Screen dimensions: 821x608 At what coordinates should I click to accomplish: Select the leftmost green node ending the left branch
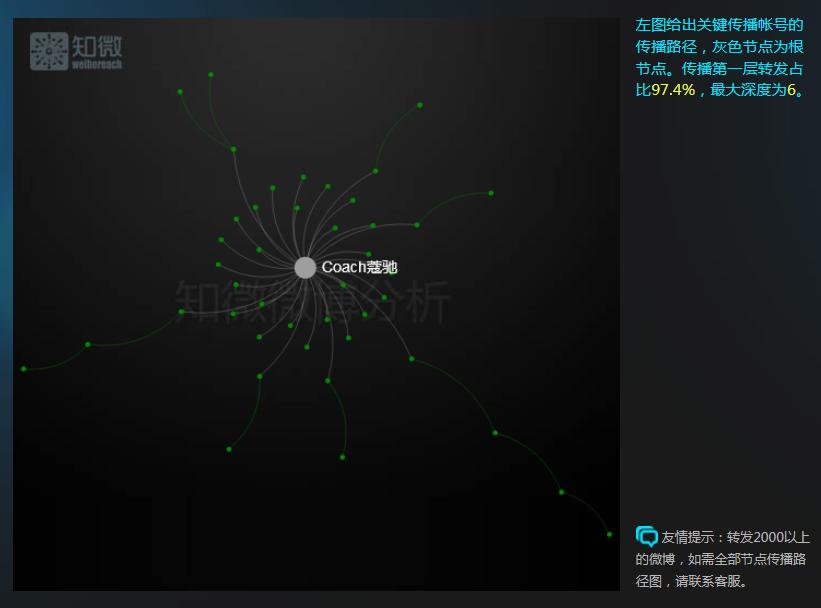coord(24,369)
